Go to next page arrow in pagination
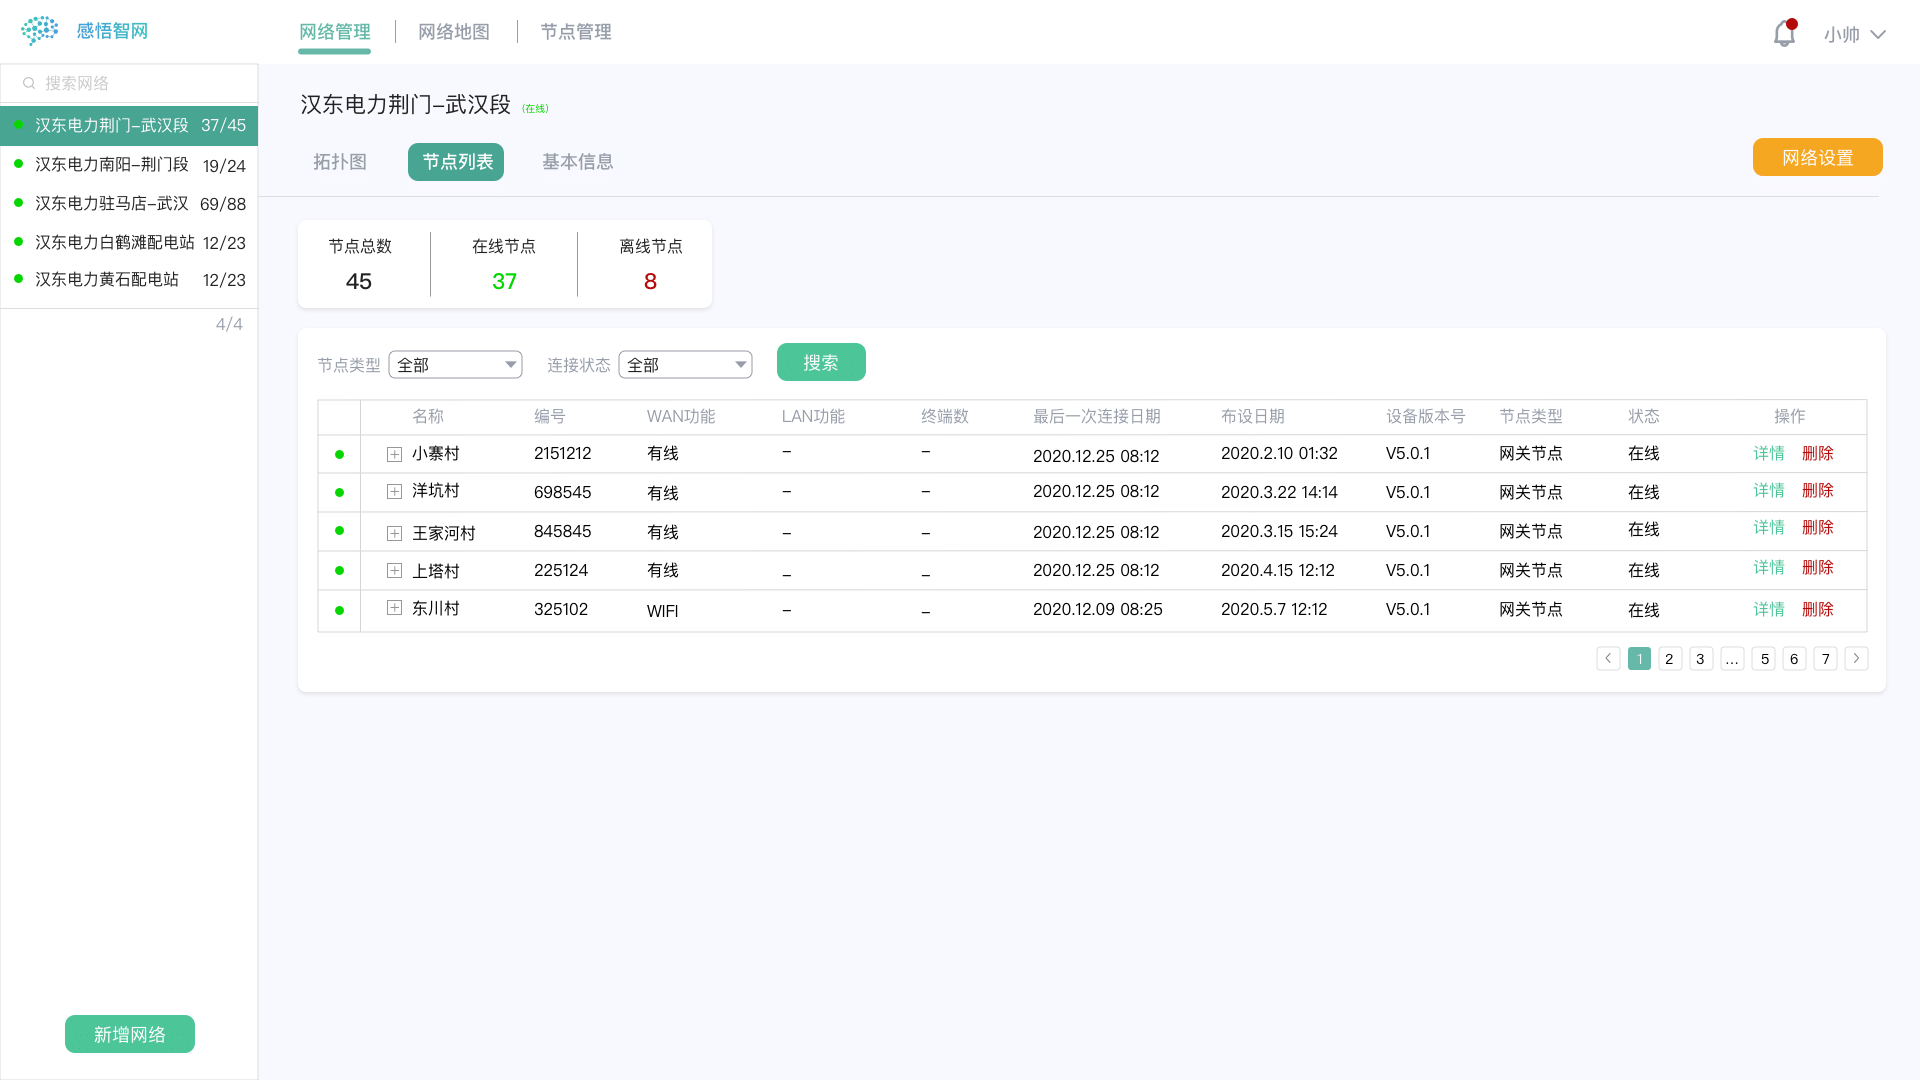The height and width of the screenshot is (1080, 1920). tap(1856, 658)
